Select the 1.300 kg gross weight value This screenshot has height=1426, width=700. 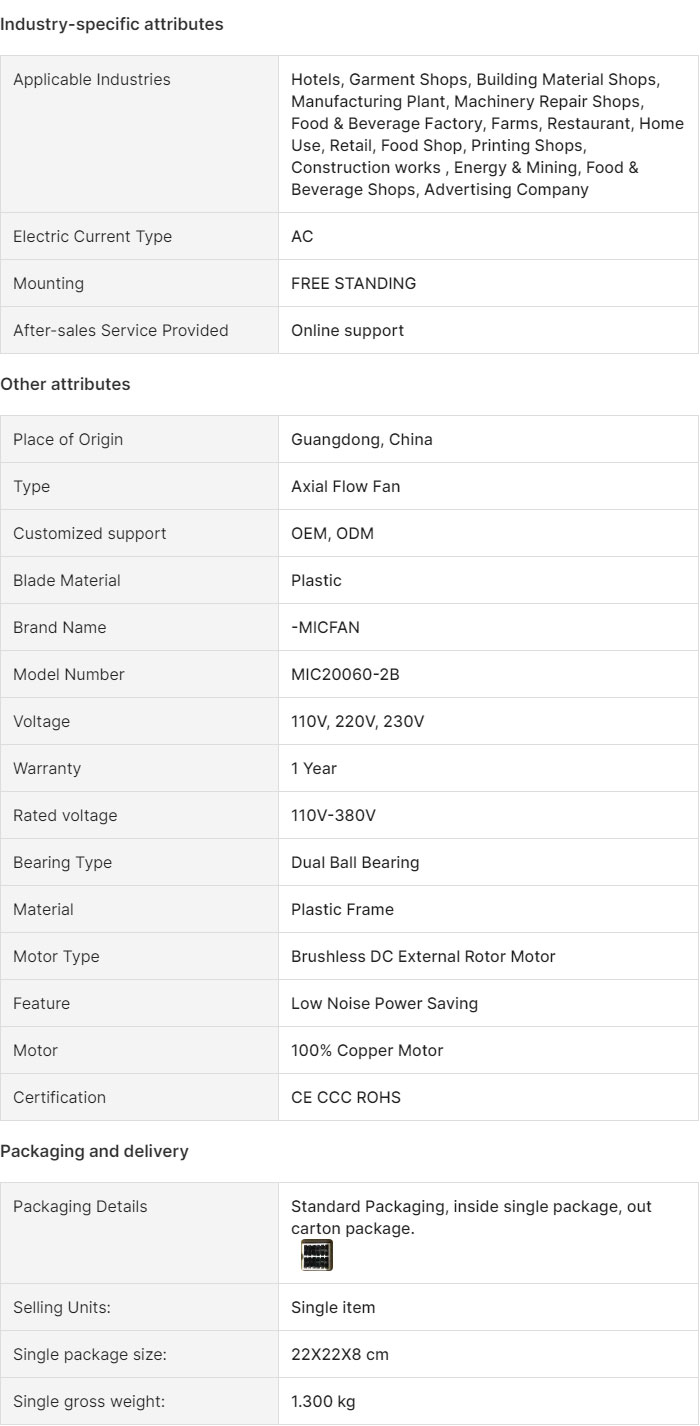[323, 1403]
